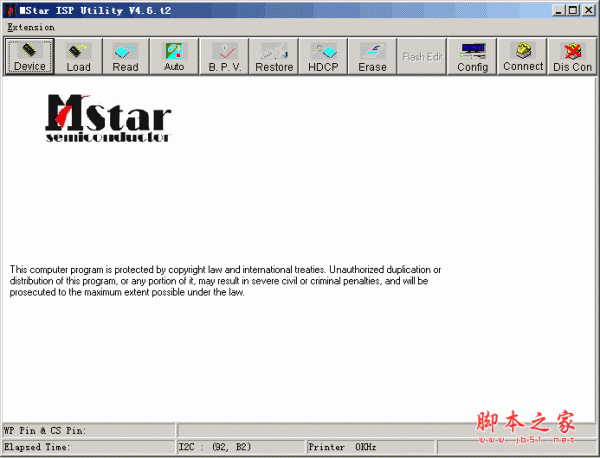Click the copyright notice paragraph

(225, 281)
